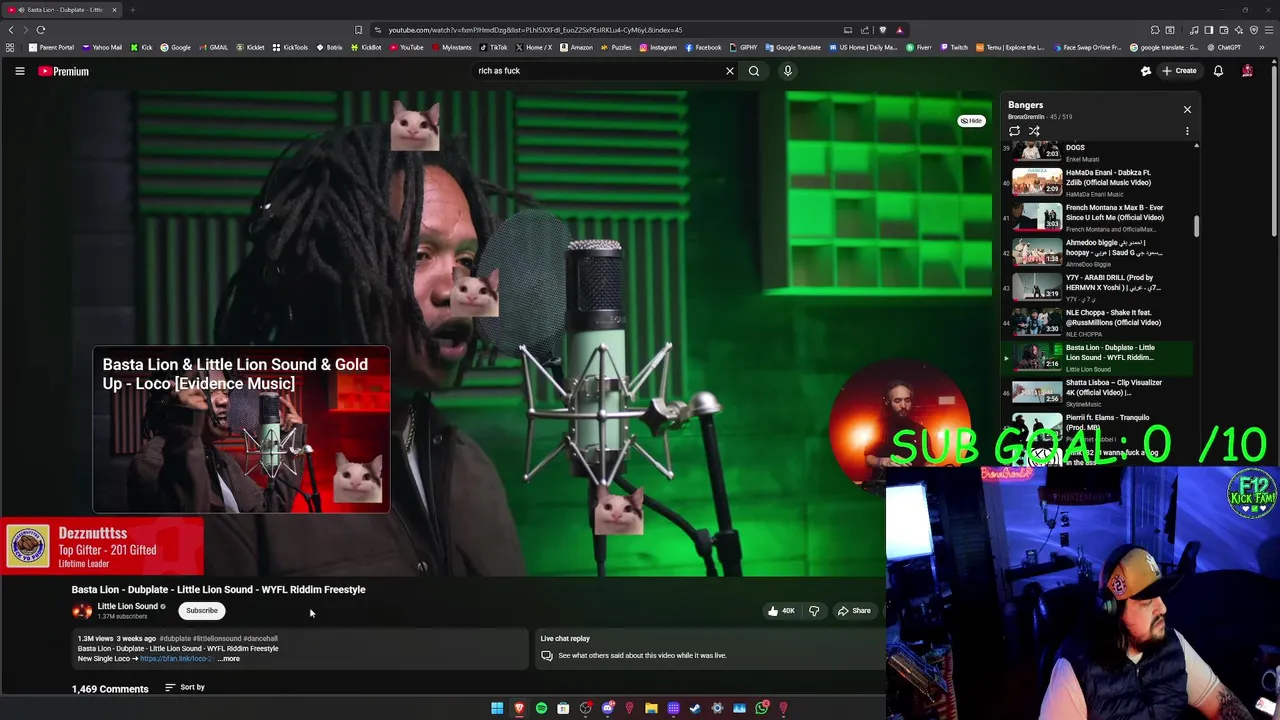Dislike the video with thumbs down
The image size is (1280, 720).
click(814, 611)
